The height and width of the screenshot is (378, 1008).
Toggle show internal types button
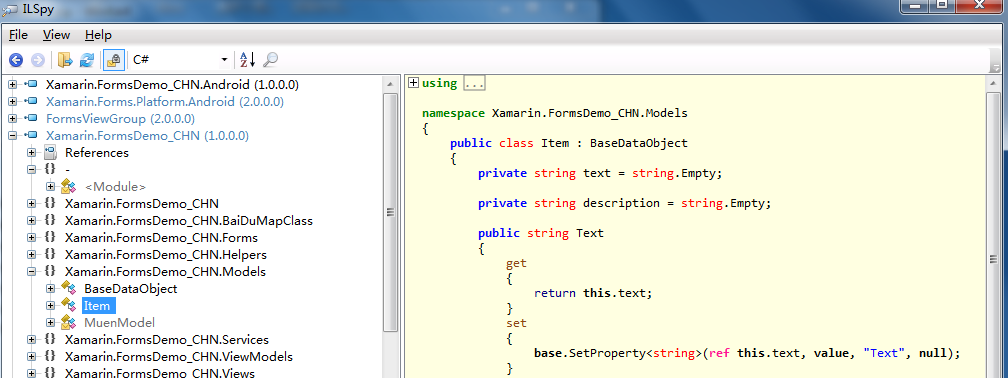[113, 60]
